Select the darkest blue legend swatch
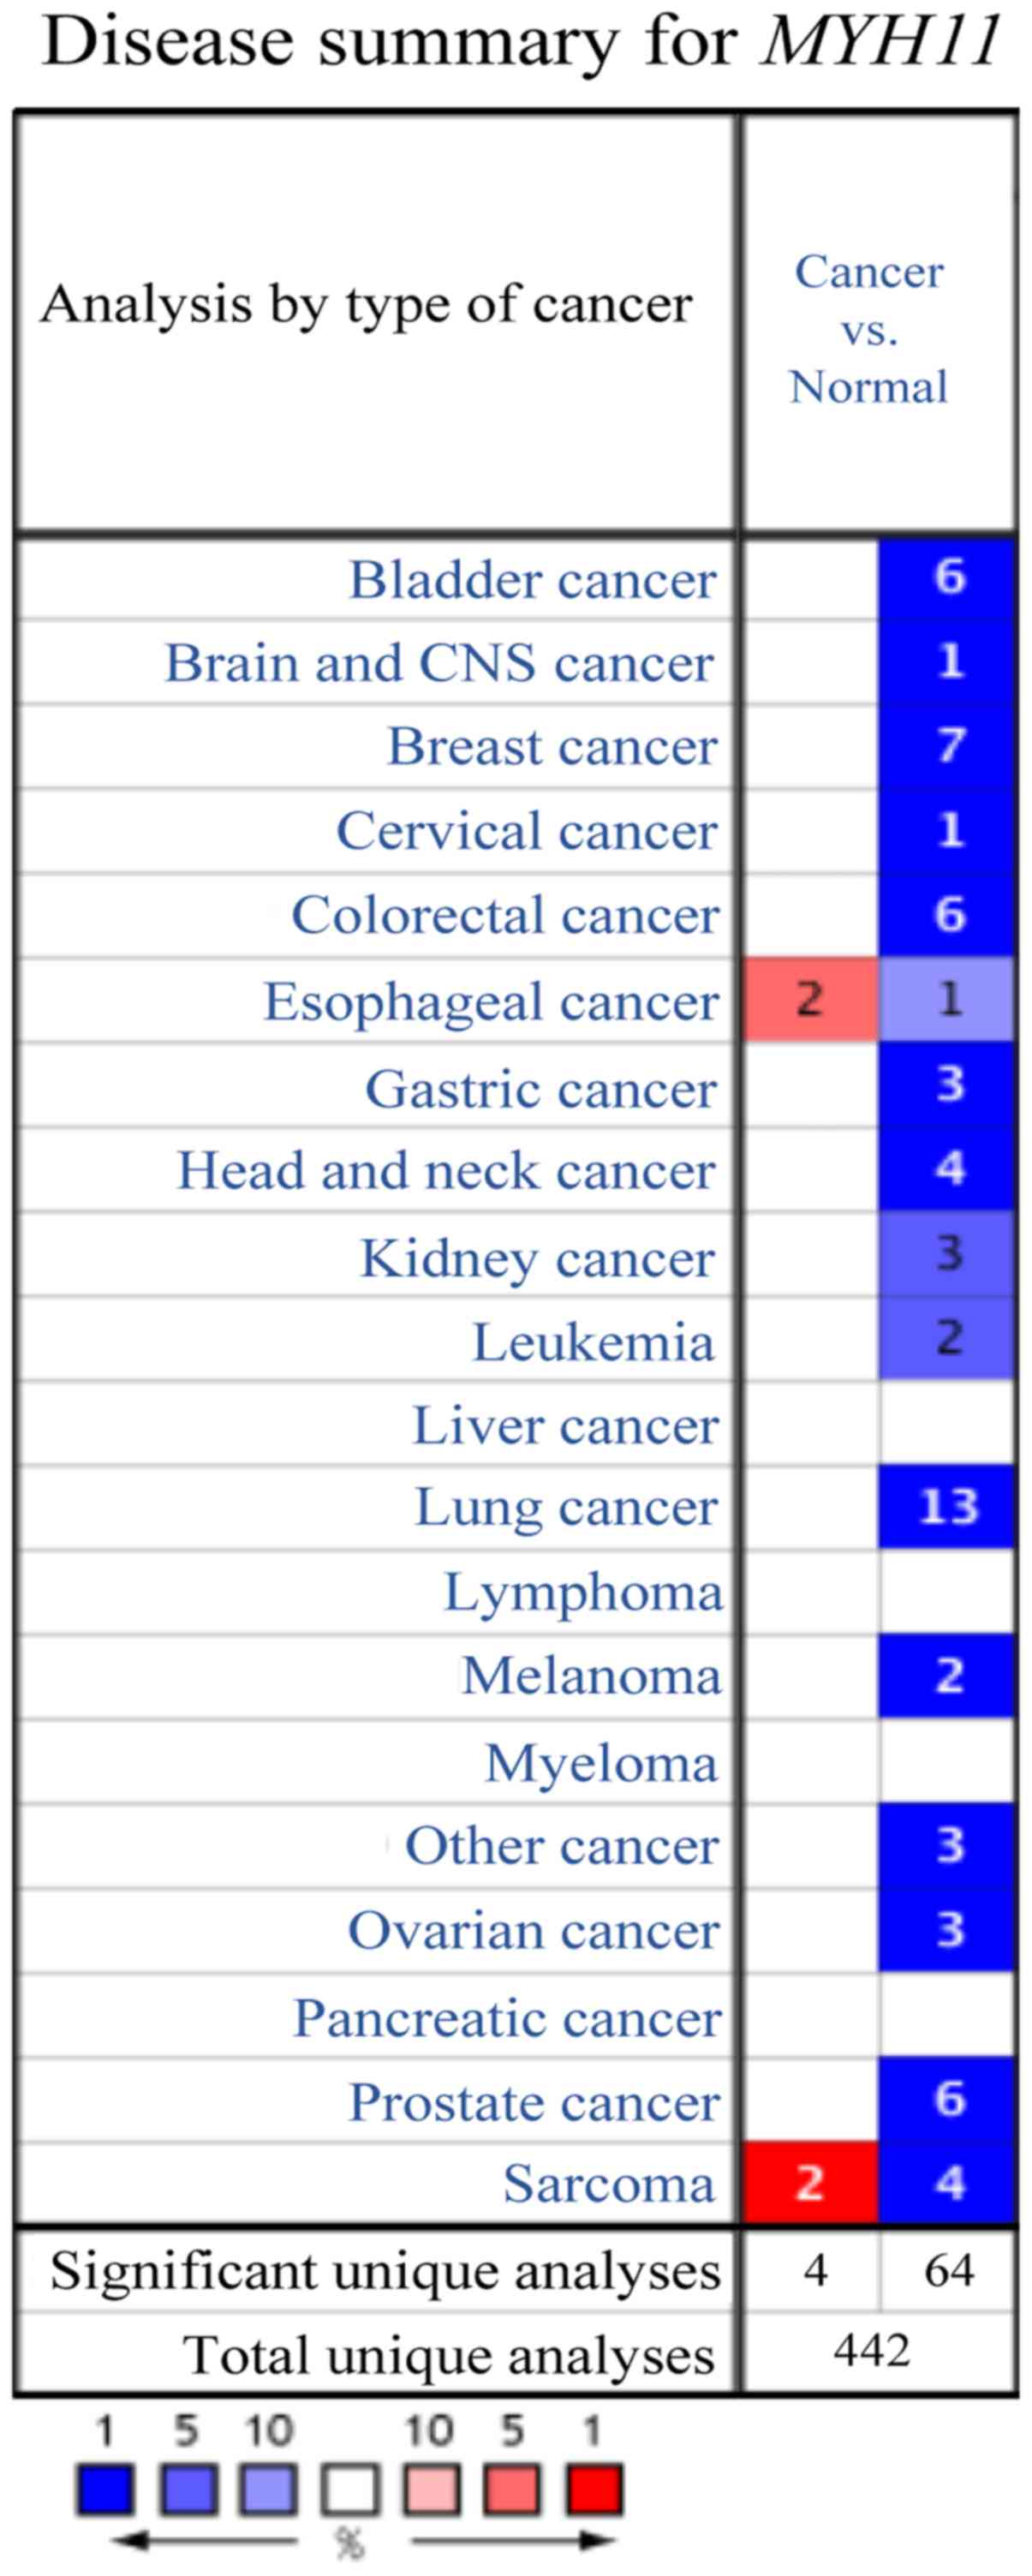This screenshot has width=1032, height=2576. [x=105, y=2489]
